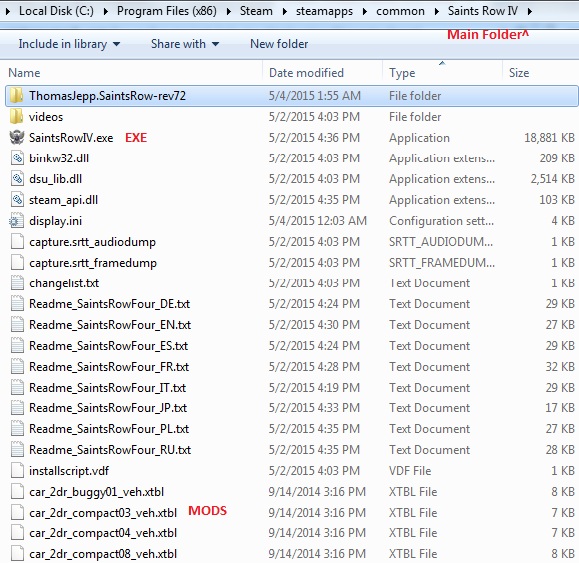
Task: Click the steamapps breadcrumb segment
Action: (x=324, y=11)
